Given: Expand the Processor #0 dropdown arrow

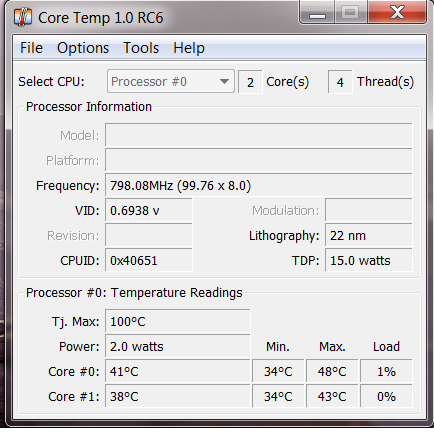Looking at the screenshot, I should [224, 82].
